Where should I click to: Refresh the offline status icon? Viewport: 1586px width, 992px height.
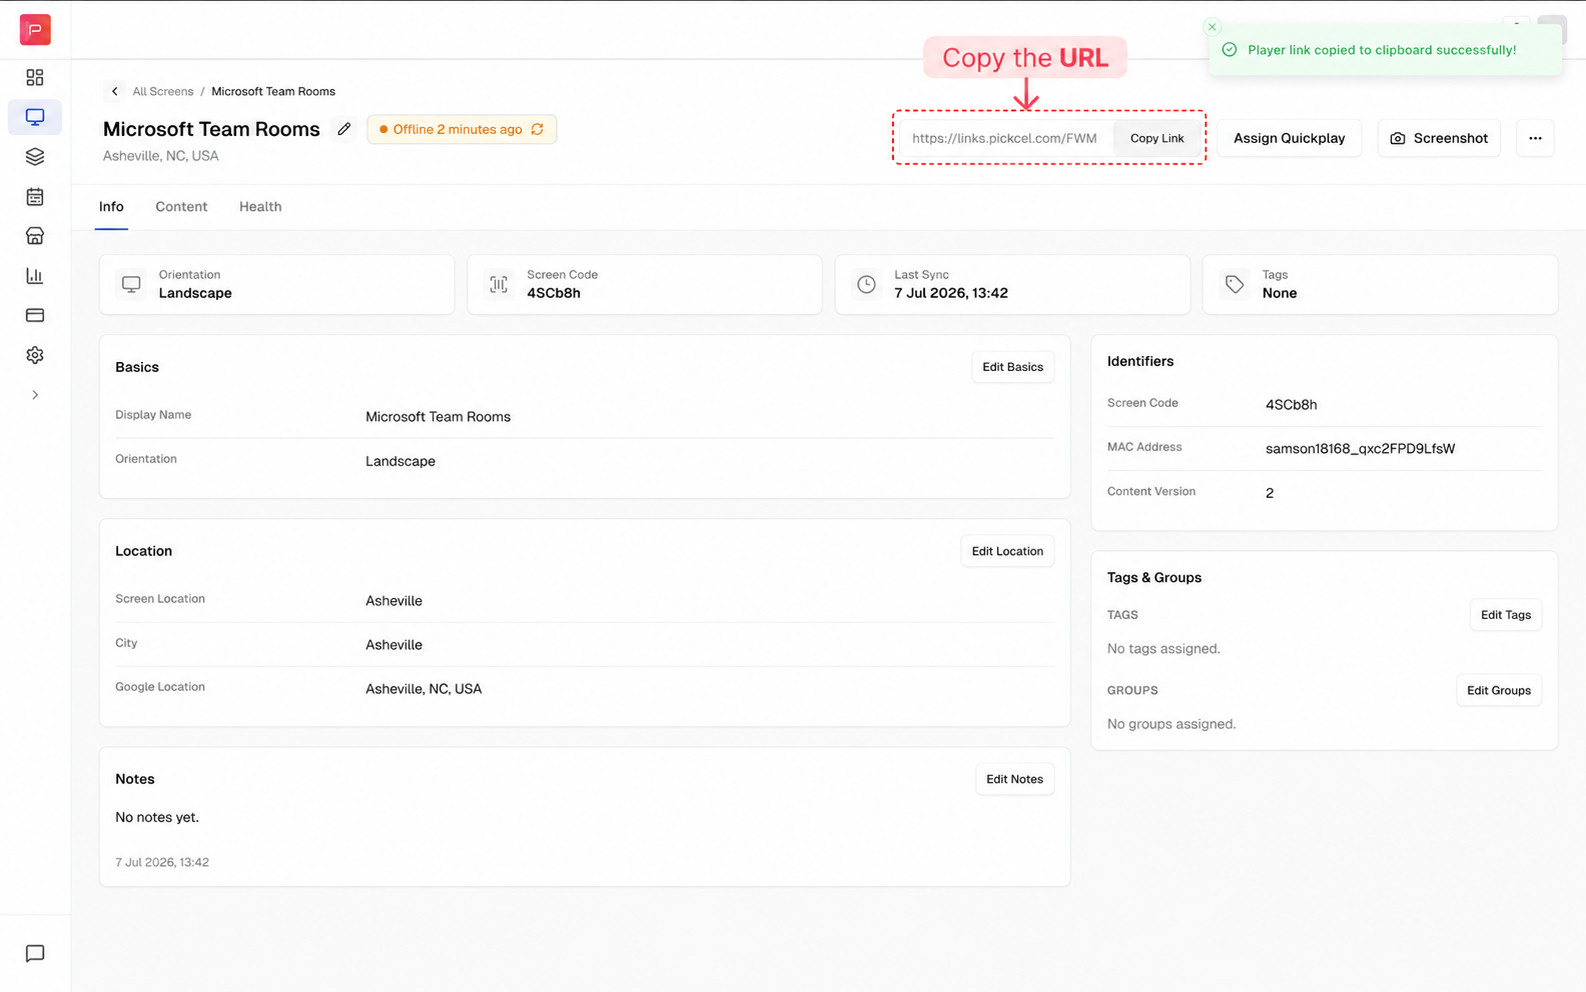538,129
